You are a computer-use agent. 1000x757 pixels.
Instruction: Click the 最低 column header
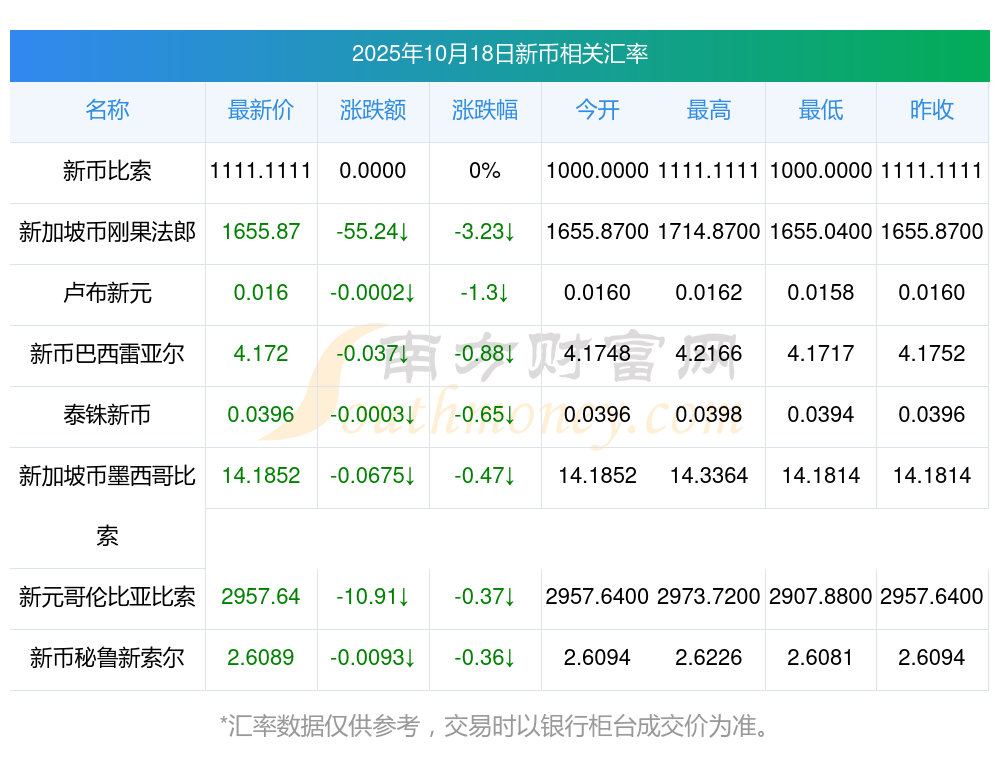point(820,111)
